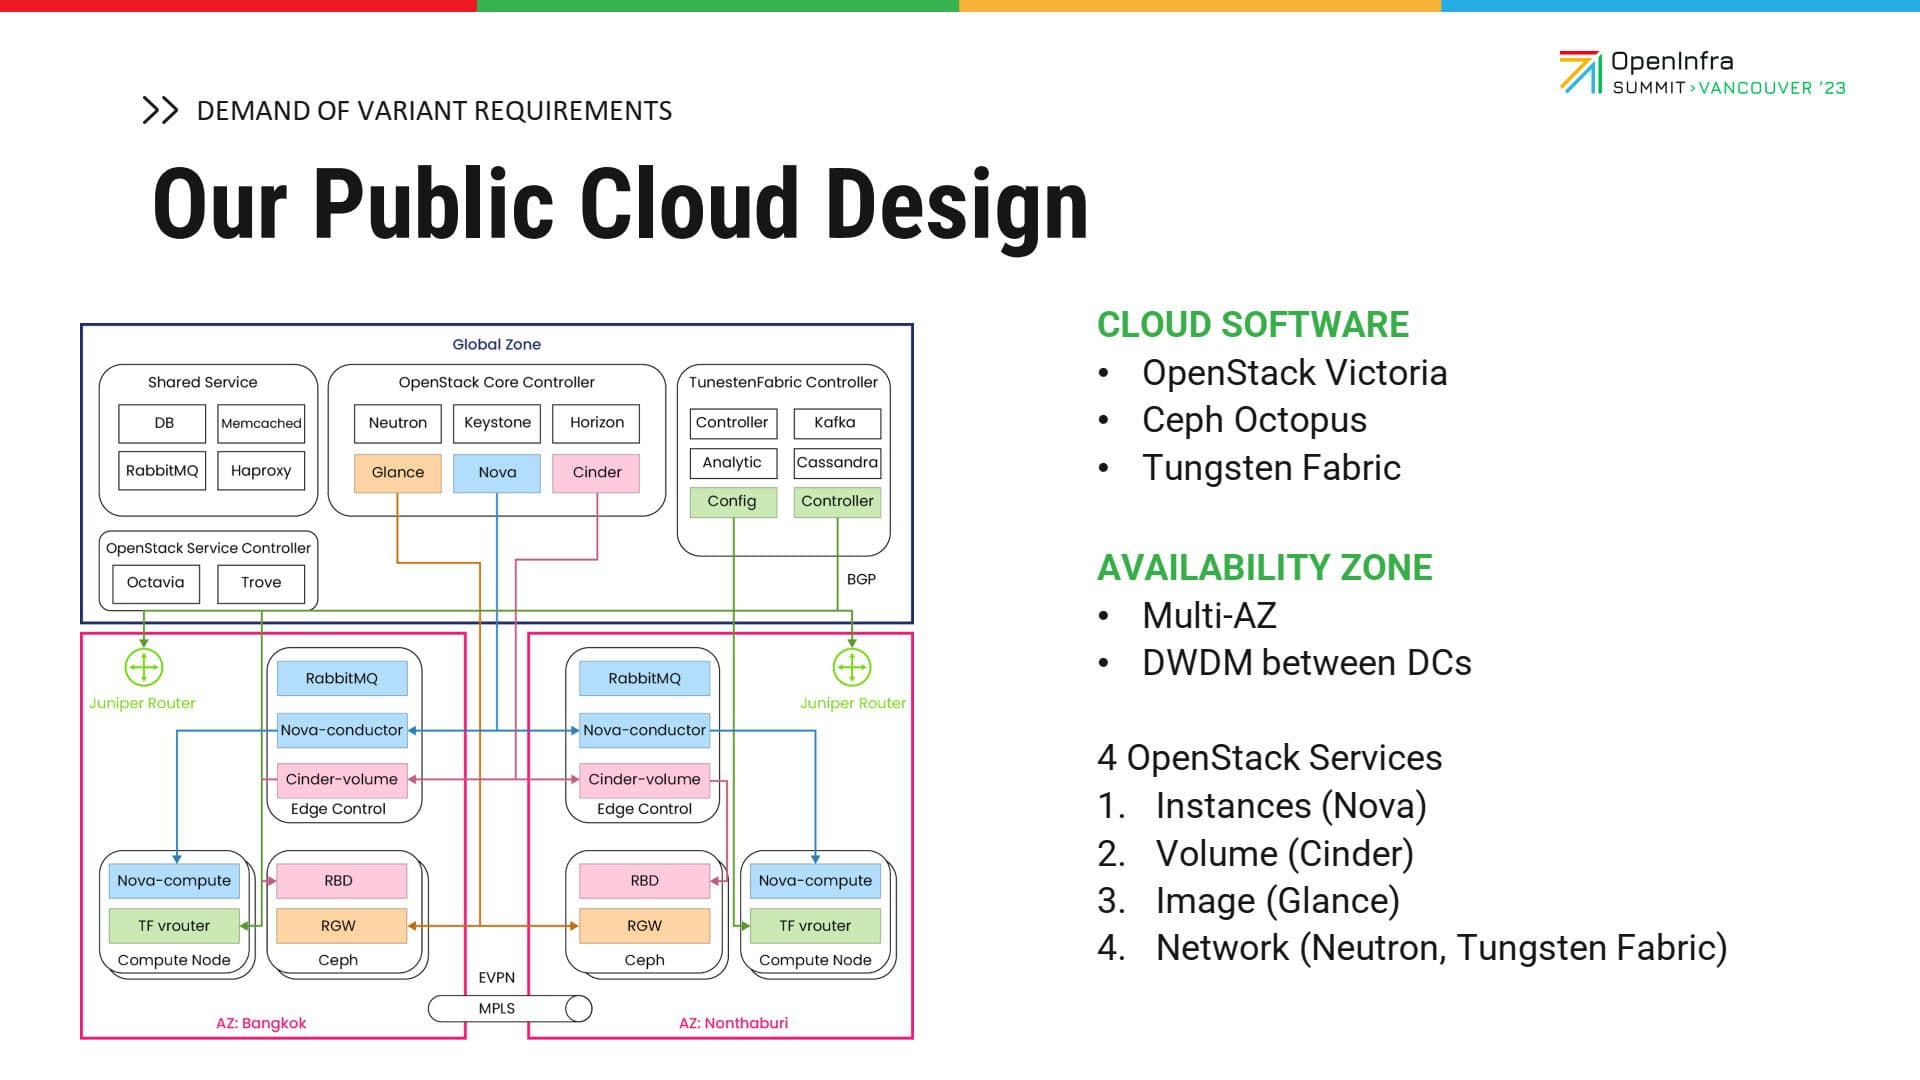Select the Analytic box
1920x1080 pixels.
(x=733, y=463)
